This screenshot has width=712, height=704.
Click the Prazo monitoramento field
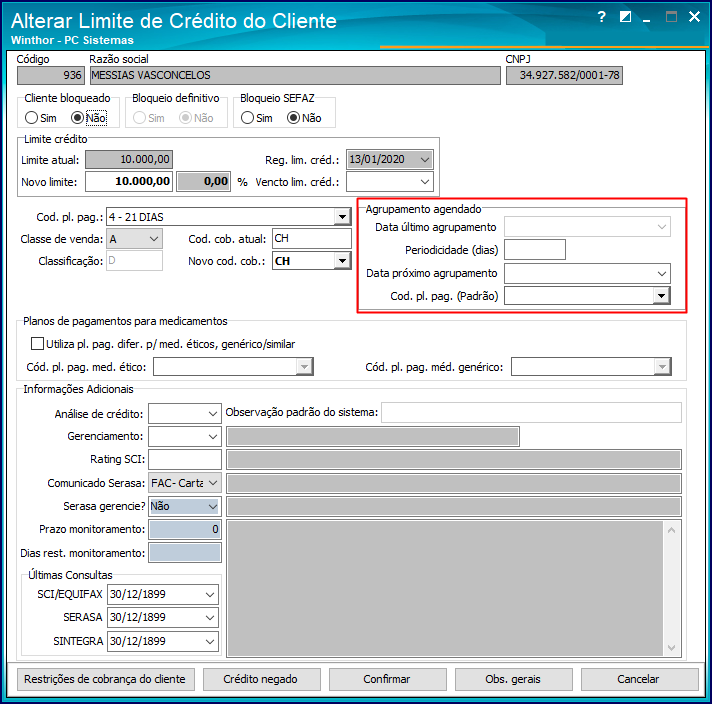point(185,529)
